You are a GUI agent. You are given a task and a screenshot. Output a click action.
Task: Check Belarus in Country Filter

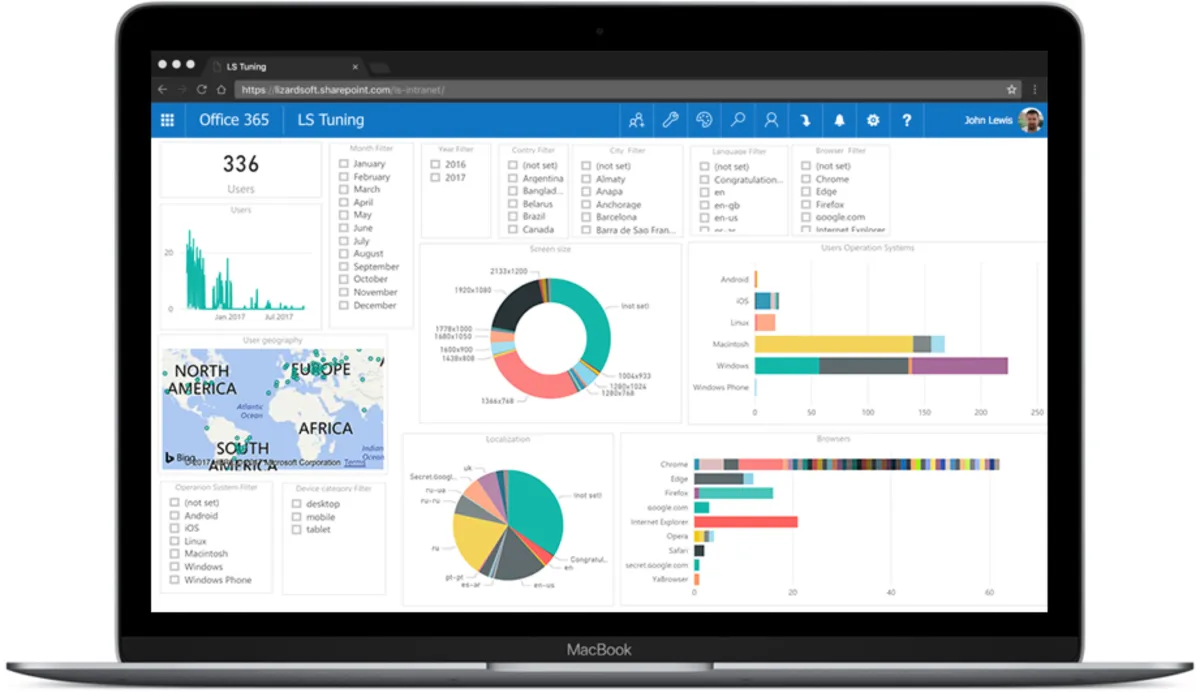pyautogui.click(x=513, y=203)
